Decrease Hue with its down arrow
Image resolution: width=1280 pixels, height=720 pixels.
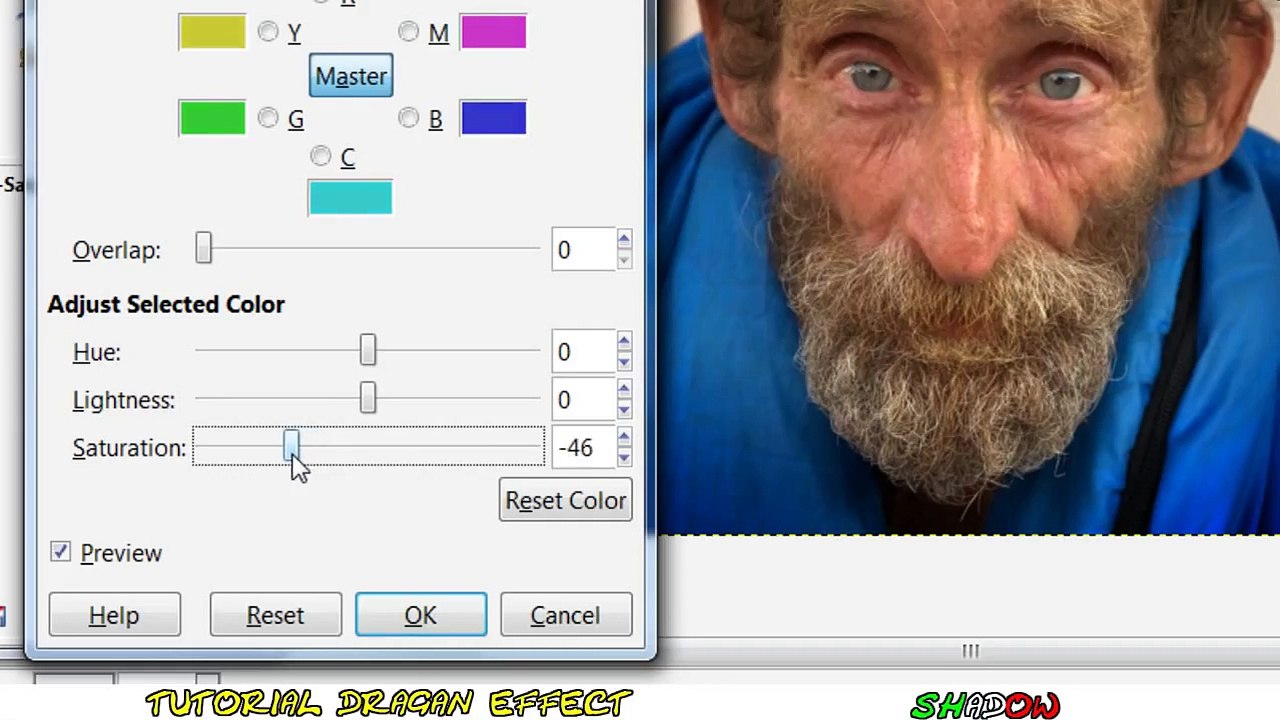pyautogui.click(x=624, y=362)
